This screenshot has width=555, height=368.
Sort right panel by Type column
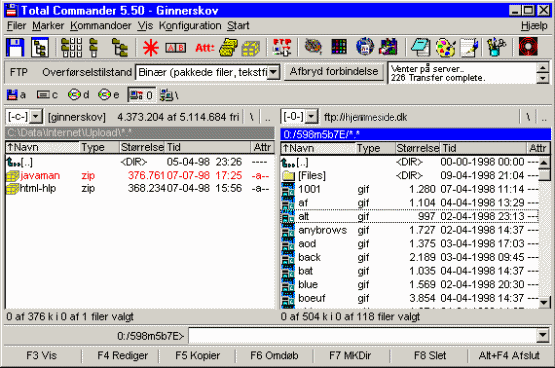tap(375, 148)
